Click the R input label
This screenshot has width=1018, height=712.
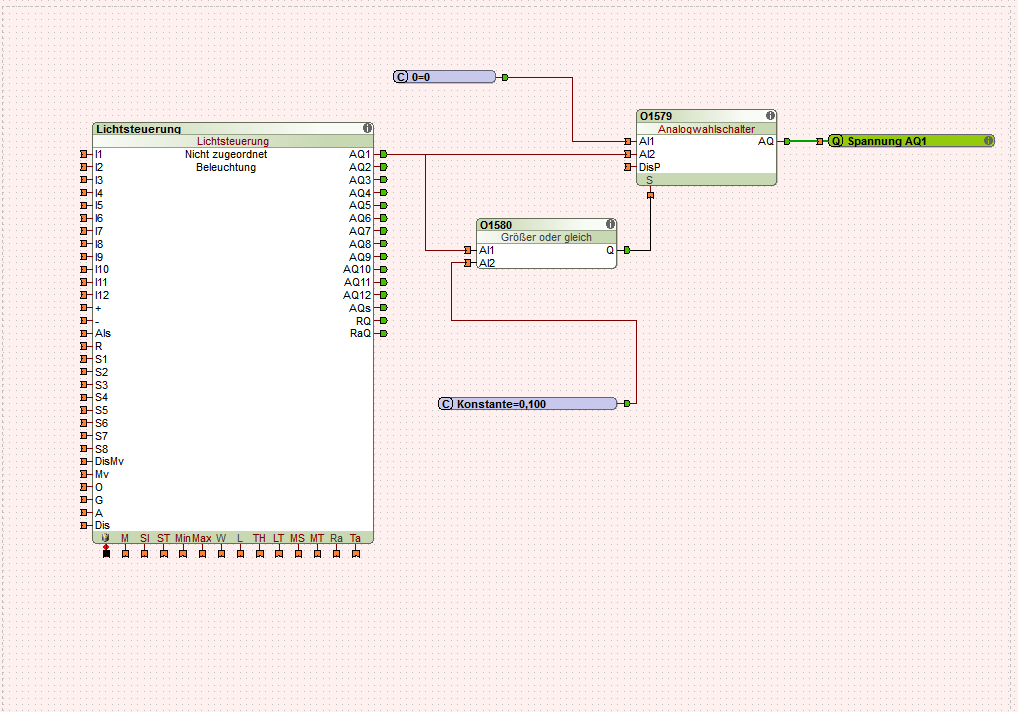(99, 347)
